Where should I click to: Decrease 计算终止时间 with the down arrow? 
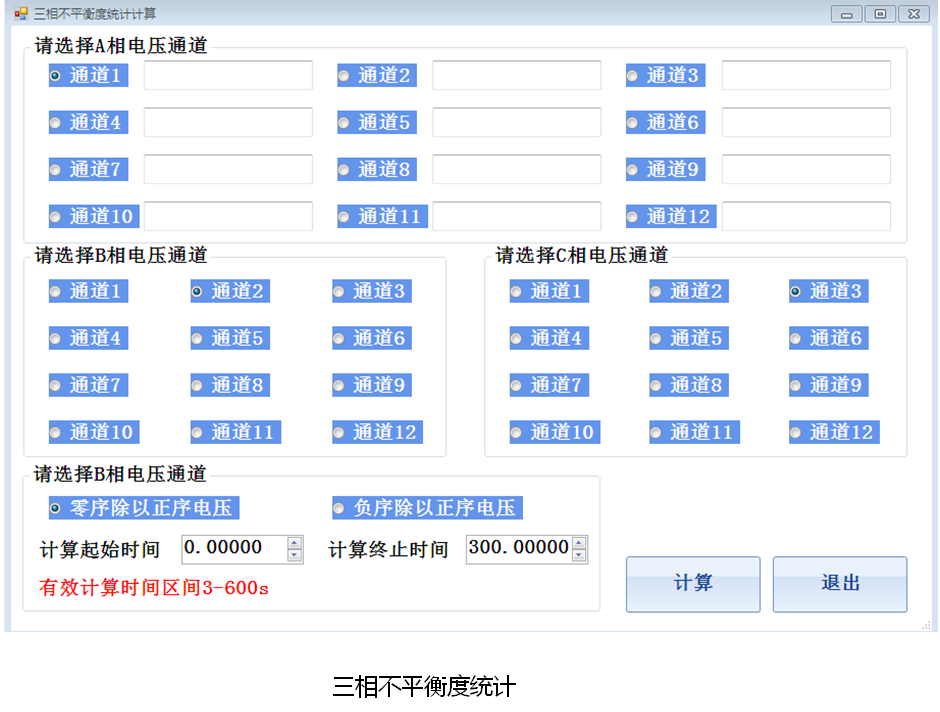[x=580, y=555]
